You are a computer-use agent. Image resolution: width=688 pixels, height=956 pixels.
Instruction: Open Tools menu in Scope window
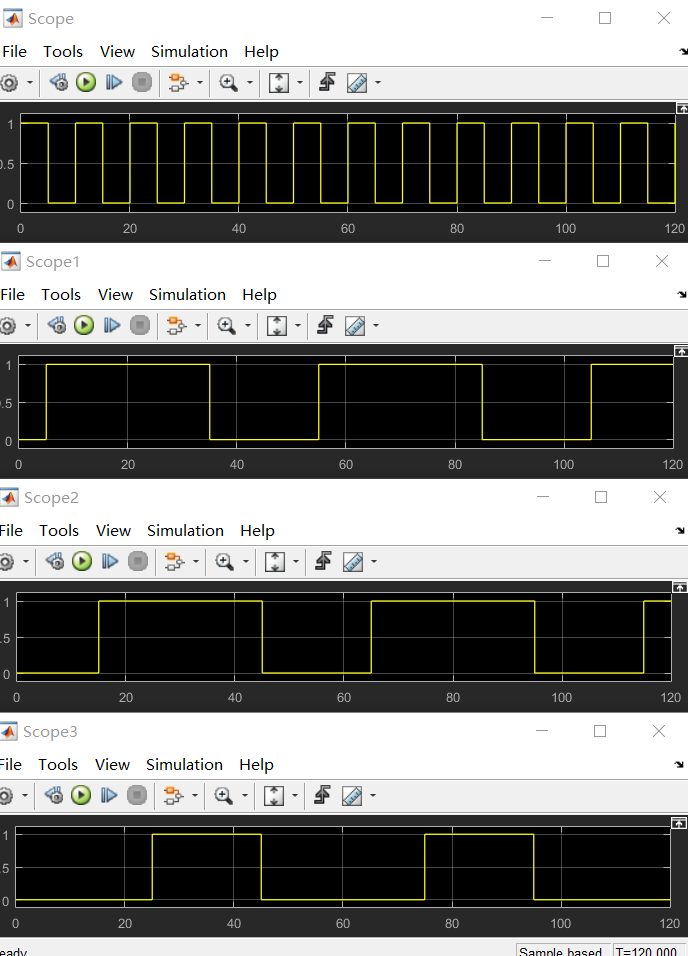tap(63, 52)
